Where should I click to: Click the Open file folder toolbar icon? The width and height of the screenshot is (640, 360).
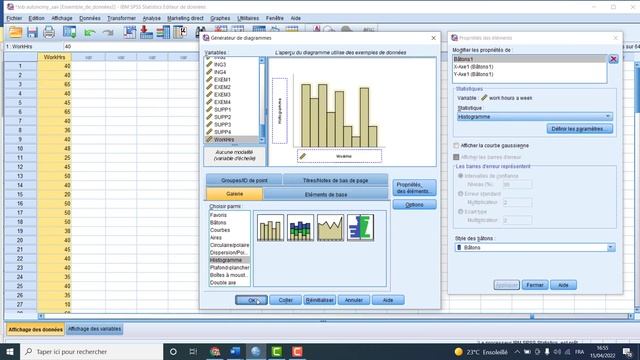click(16, 32)
